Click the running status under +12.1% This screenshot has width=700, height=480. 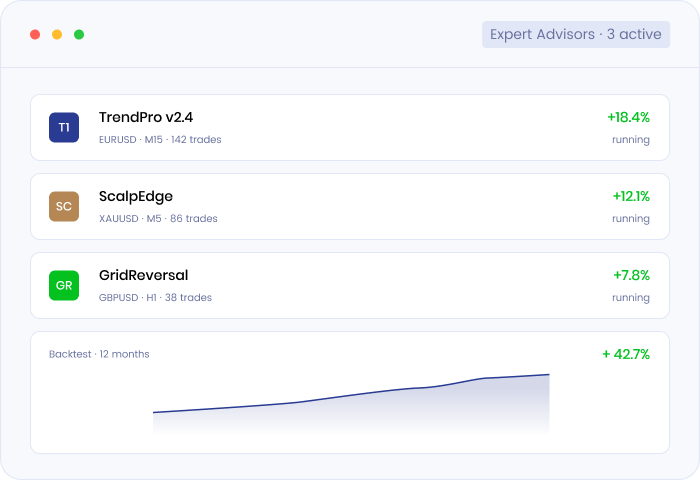pyautogui.click(x=631, y=219)
